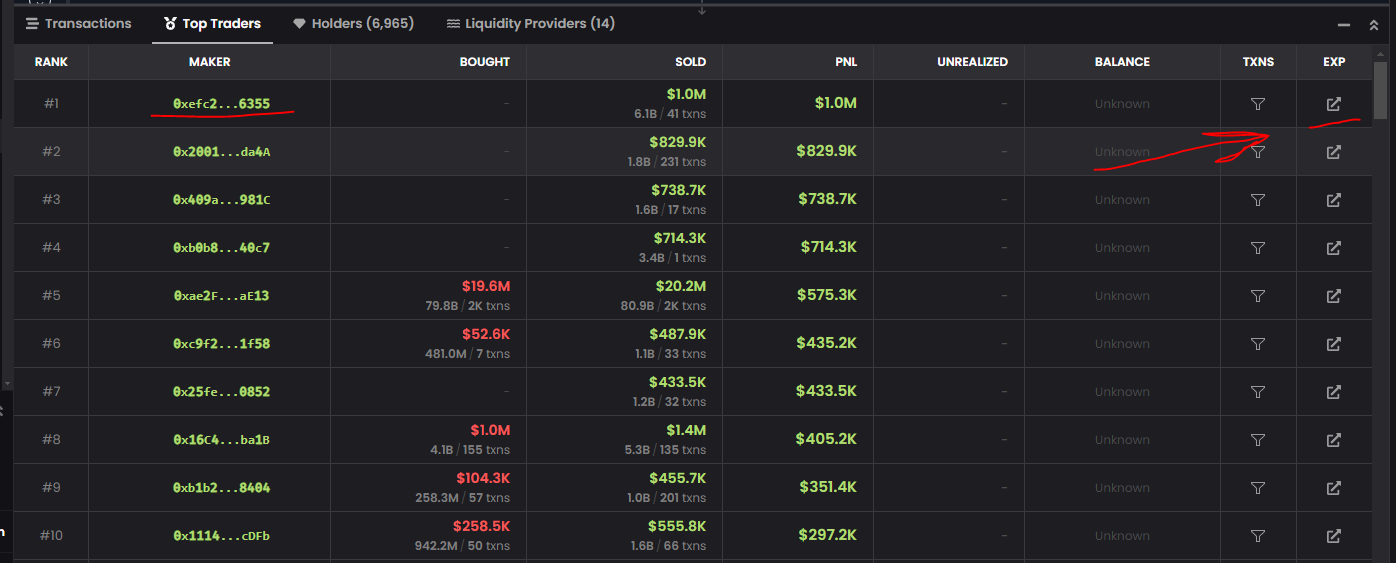The image size is (1396, 563).
Task: Click maker address 0x25fe...0852
Action: [x=221, y=392]
